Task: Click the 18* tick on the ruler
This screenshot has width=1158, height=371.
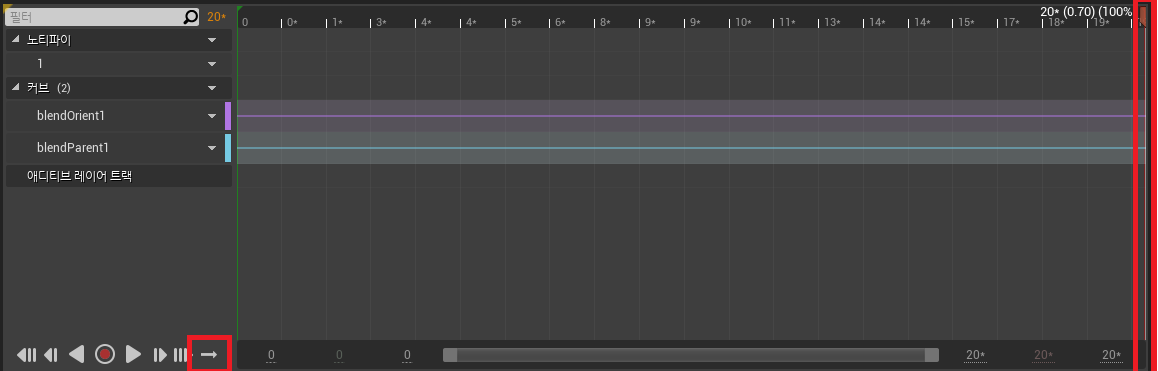Action: [1057, 22]
